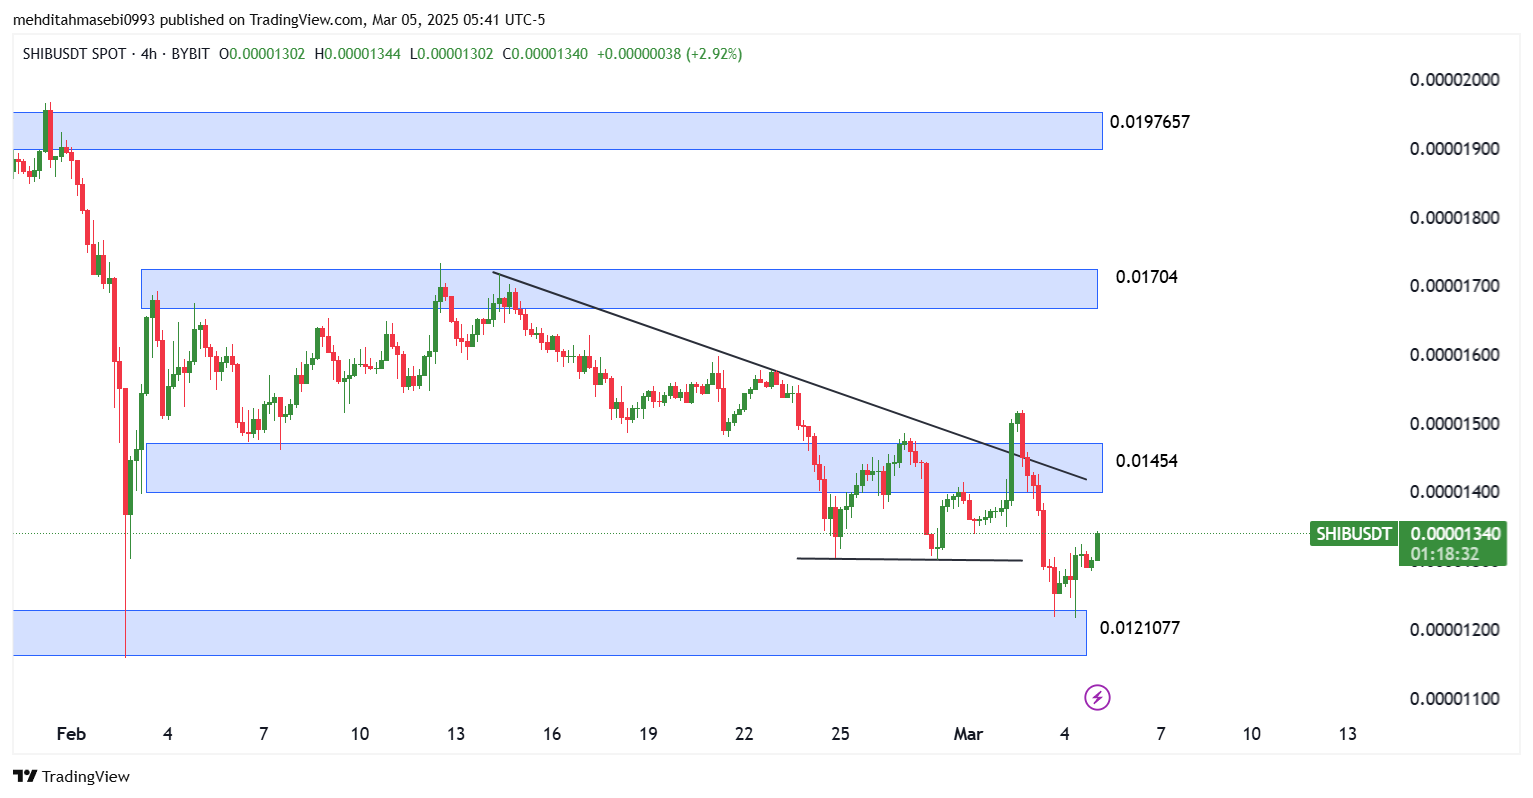Select the bottom support zone rectangle

(549, 633)
